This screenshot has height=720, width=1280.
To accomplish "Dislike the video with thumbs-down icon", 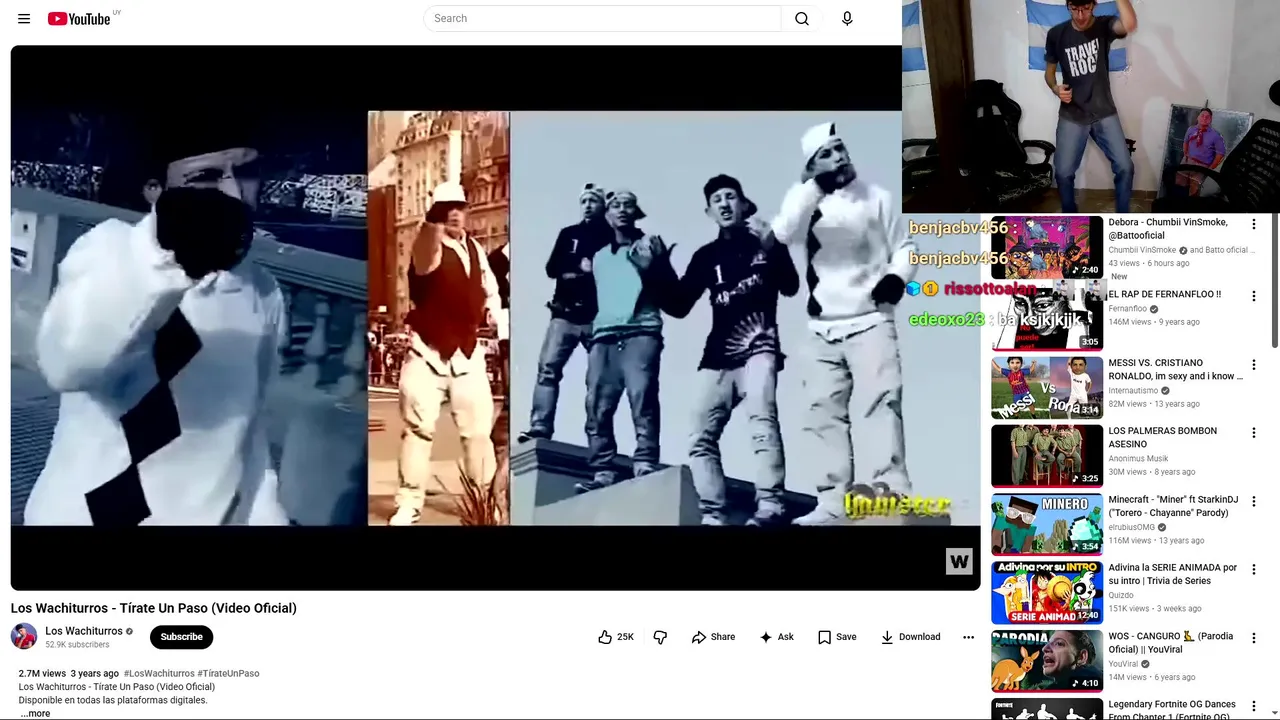I will (660, 637).
